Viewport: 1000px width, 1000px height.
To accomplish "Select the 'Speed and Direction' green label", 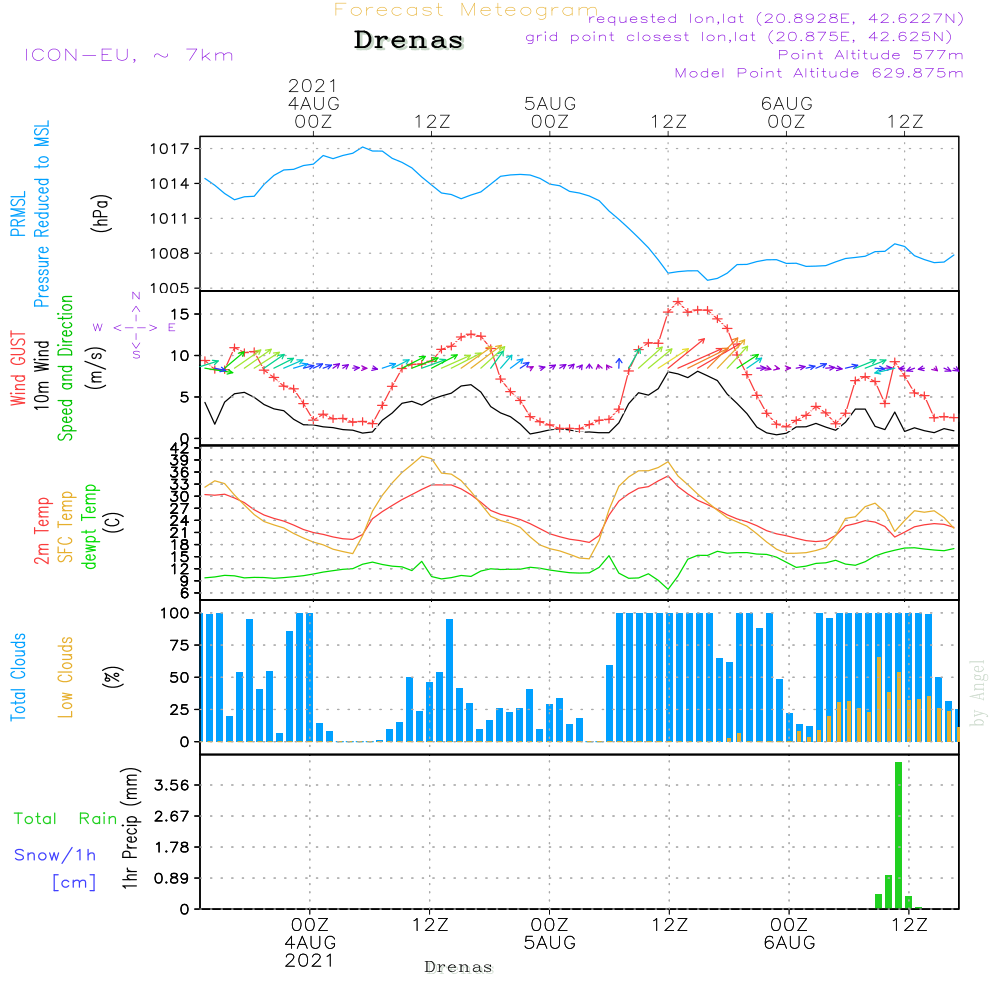I will pyautogui.click(x=65, y=368).
